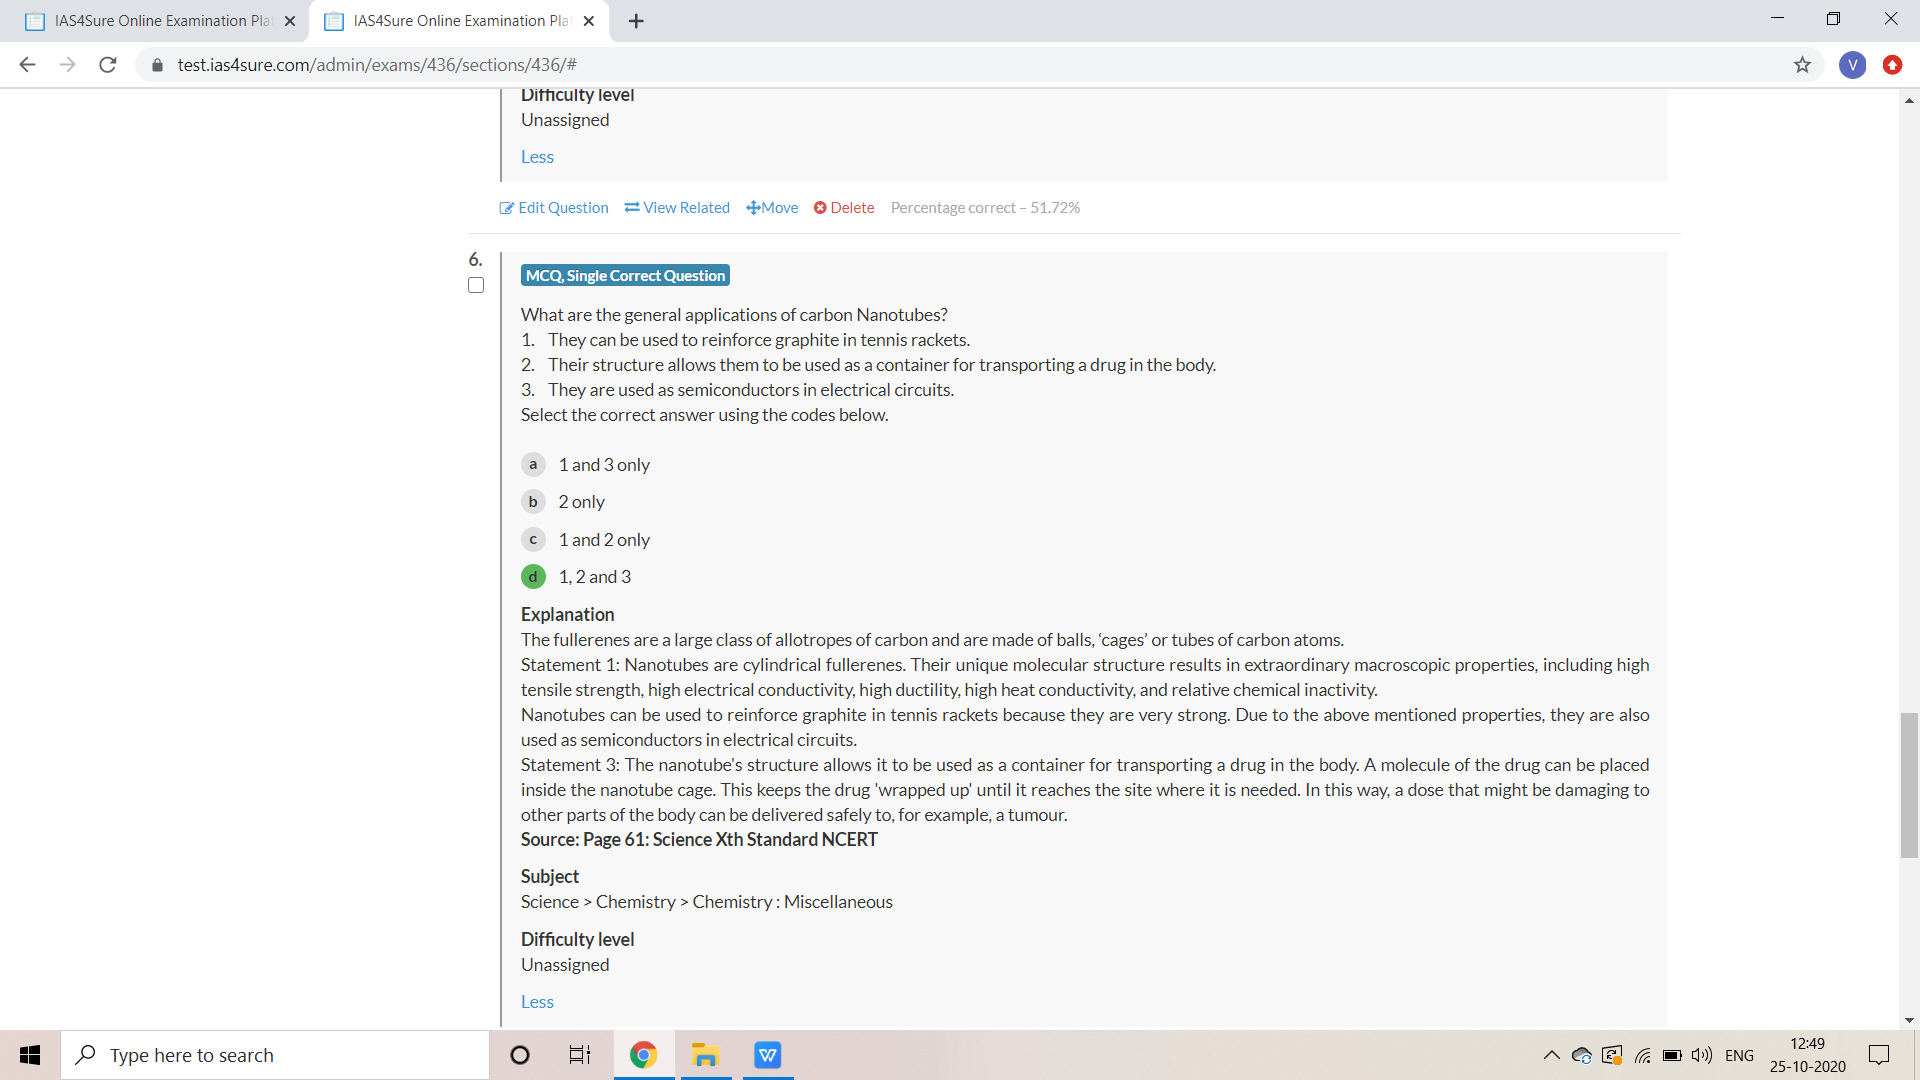Open a new browser tab
Screen dimensions: 1920x1080
[636, 21]
